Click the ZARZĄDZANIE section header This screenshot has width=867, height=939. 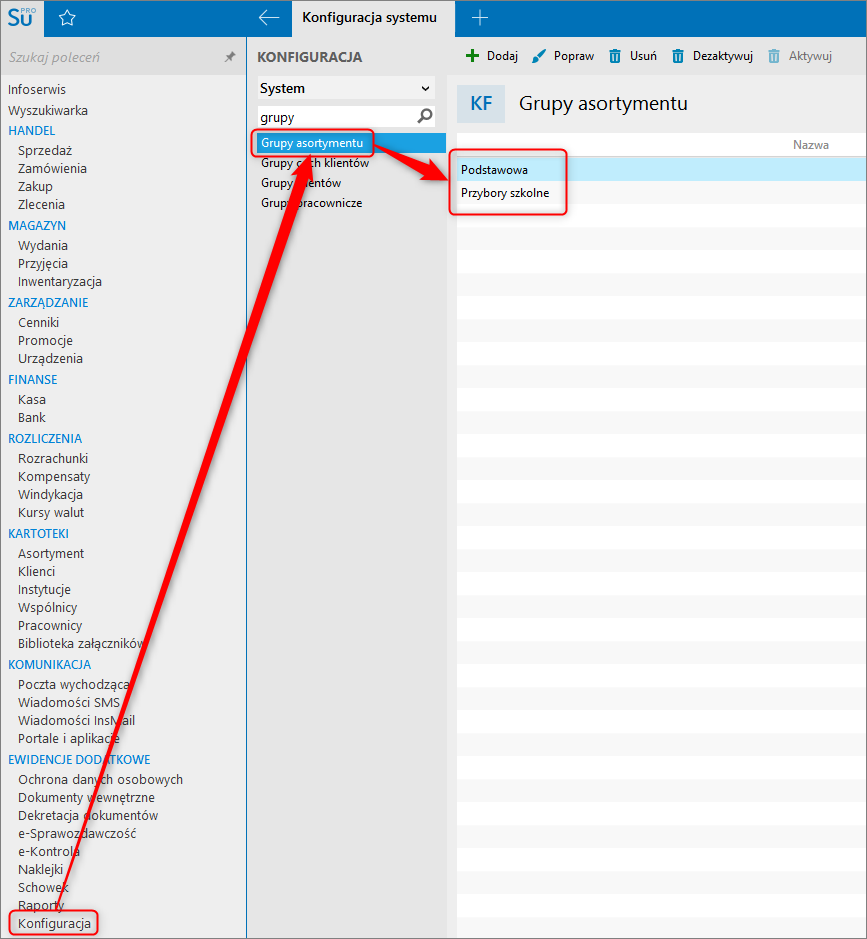coord(48,302)
